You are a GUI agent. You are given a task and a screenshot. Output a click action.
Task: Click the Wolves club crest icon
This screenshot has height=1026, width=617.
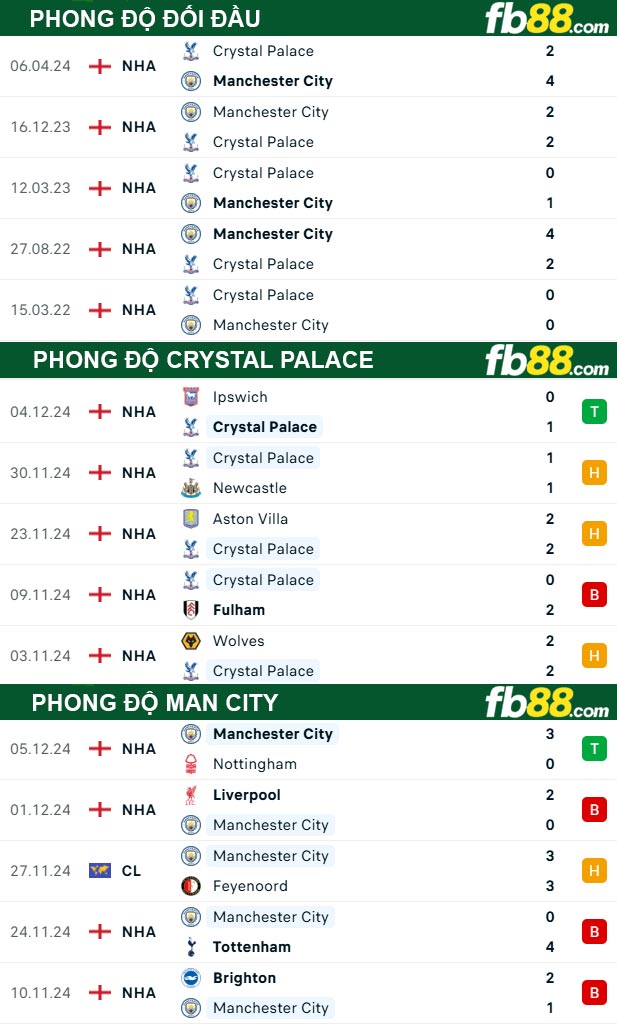(190, 641)
